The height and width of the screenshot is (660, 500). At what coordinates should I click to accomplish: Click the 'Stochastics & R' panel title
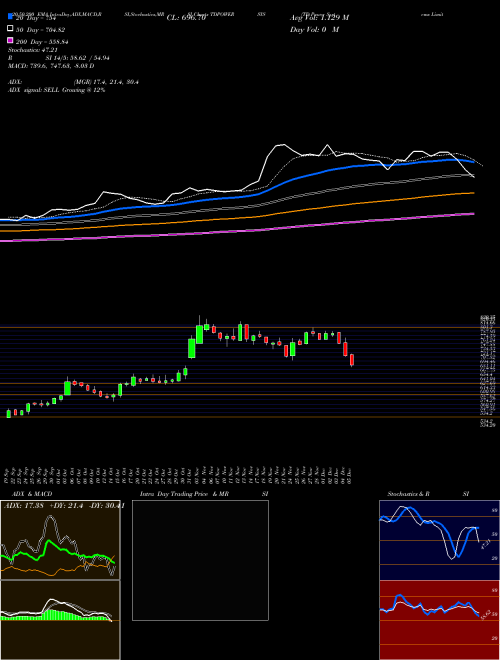(408, 494)
